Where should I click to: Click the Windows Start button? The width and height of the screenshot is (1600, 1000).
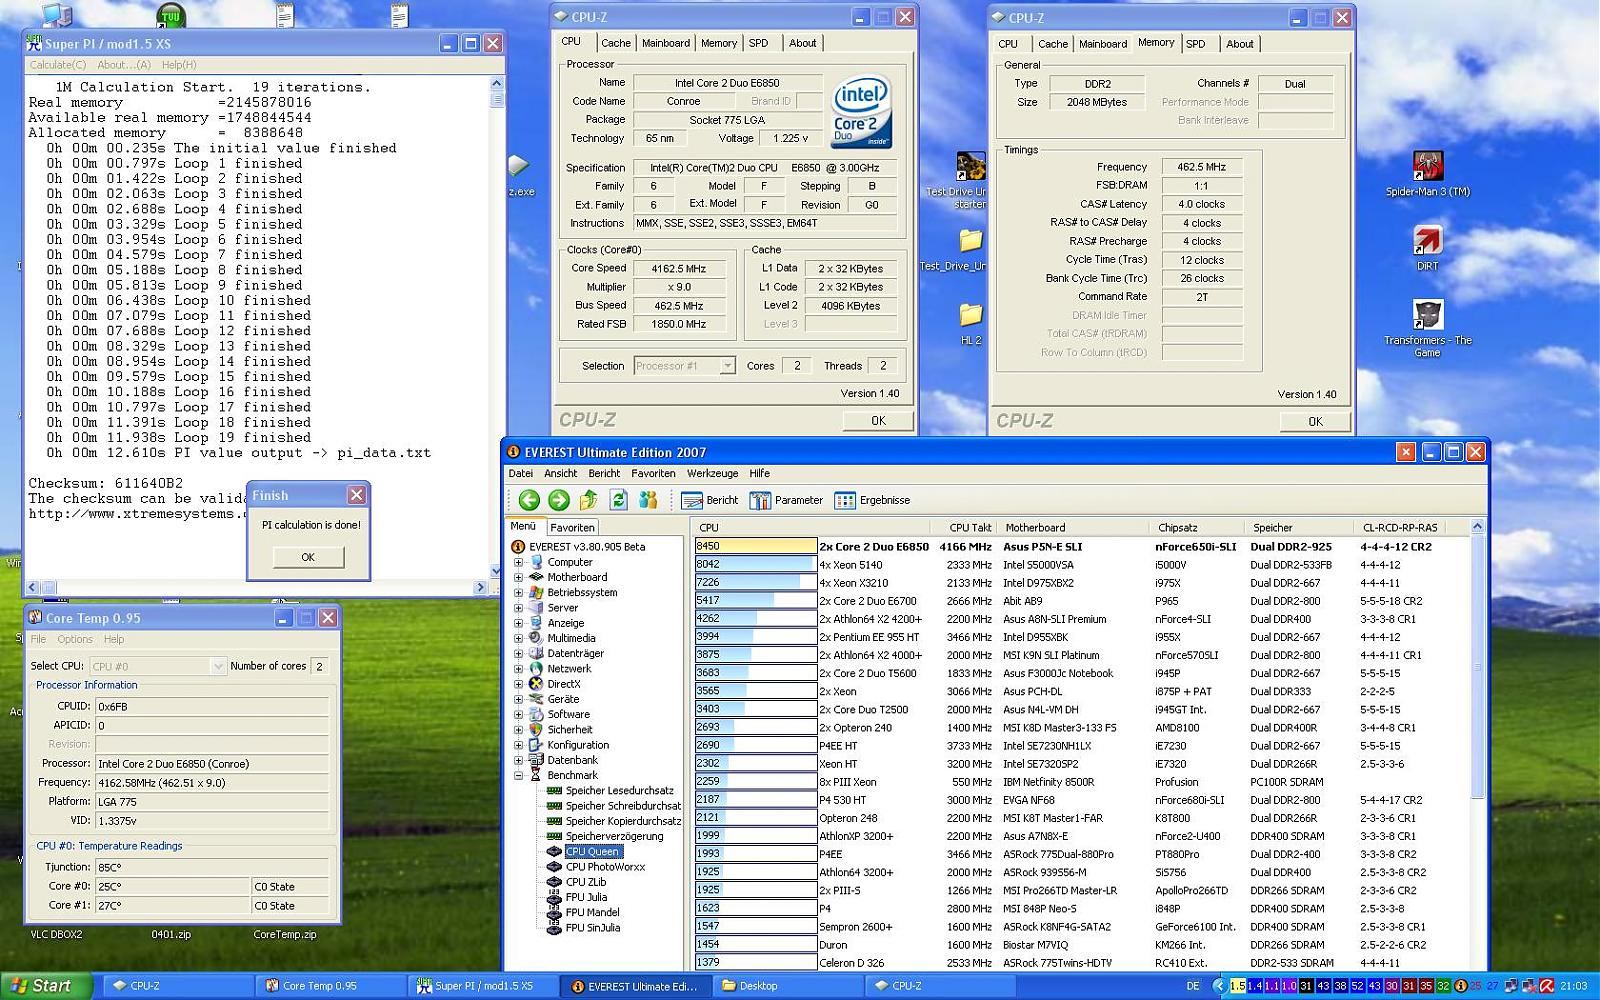click(44, 985)
